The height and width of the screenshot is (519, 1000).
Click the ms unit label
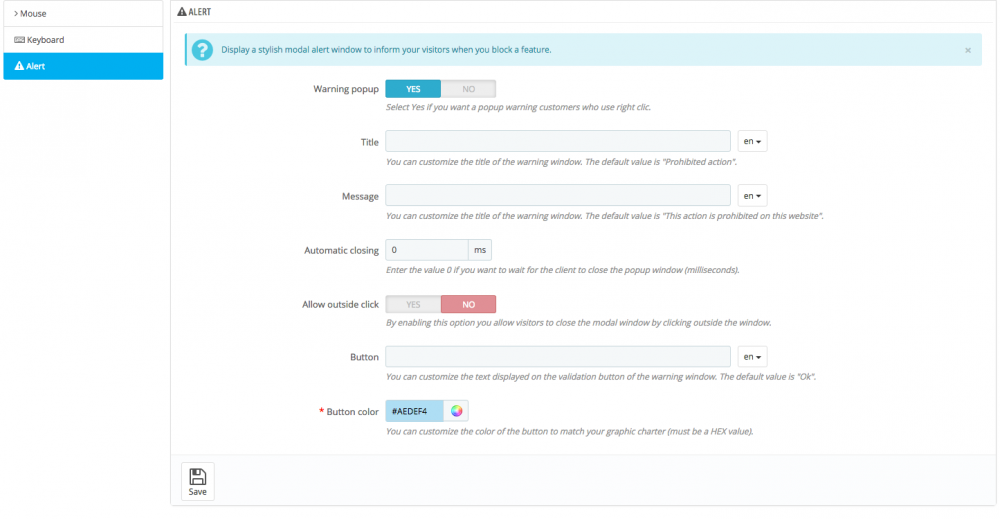pyautogui.click(x=480, y=249)
